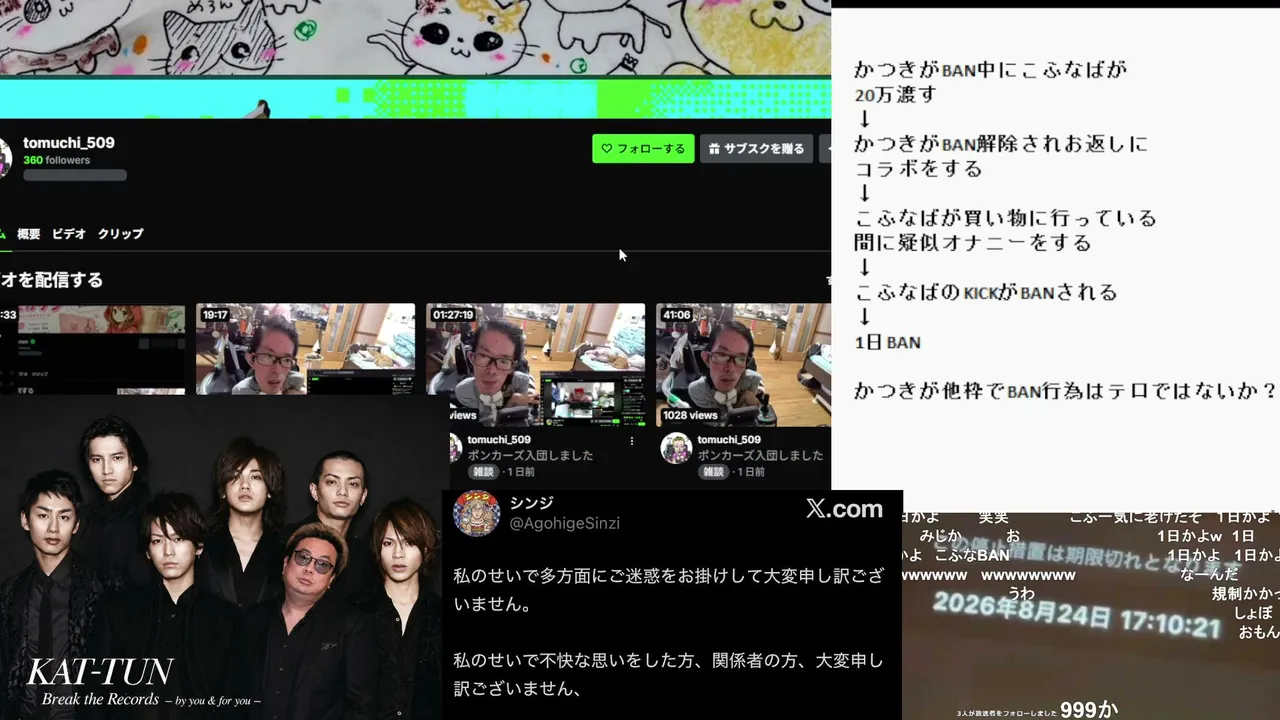Click the シンジ display name in the tweet

click(531, 503)
